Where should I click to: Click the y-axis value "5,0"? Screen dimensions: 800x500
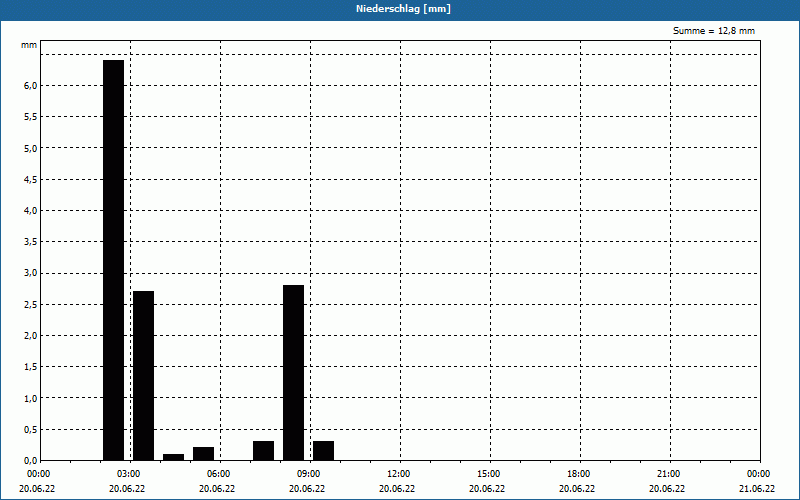click(31, 148)
